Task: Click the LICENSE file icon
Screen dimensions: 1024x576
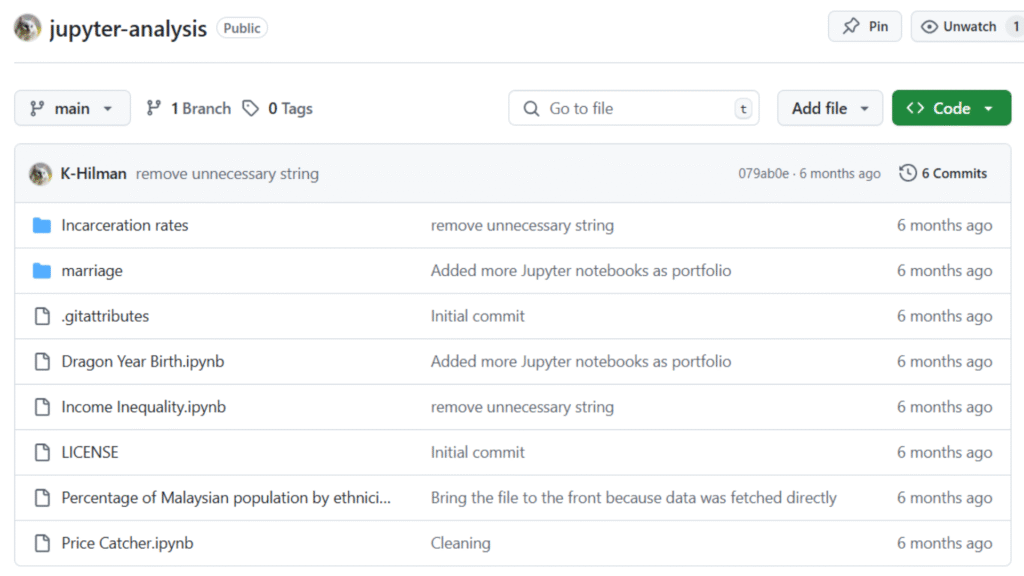Action: 42,453
